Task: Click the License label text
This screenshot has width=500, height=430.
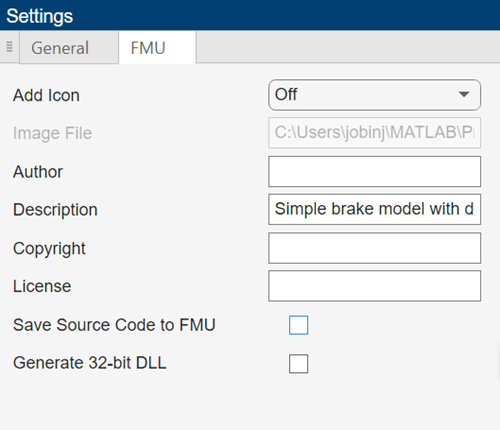Action: (x=42, y=286)
